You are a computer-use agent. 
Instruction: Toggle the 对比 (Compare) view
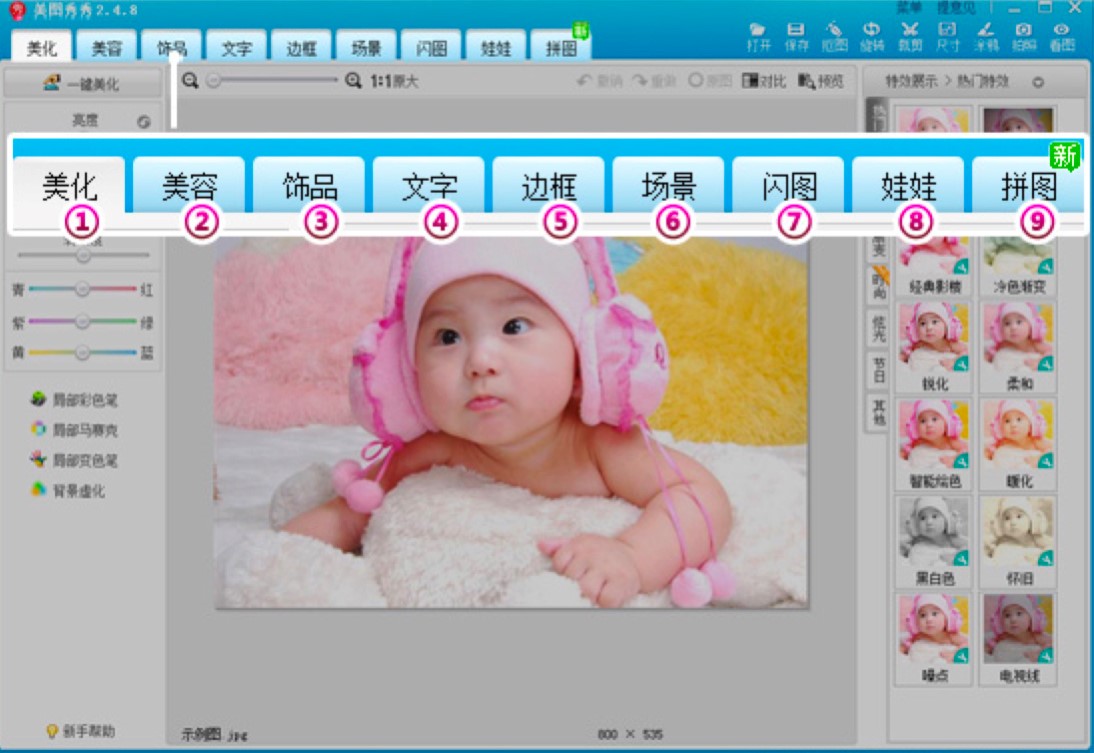point(764,81)
